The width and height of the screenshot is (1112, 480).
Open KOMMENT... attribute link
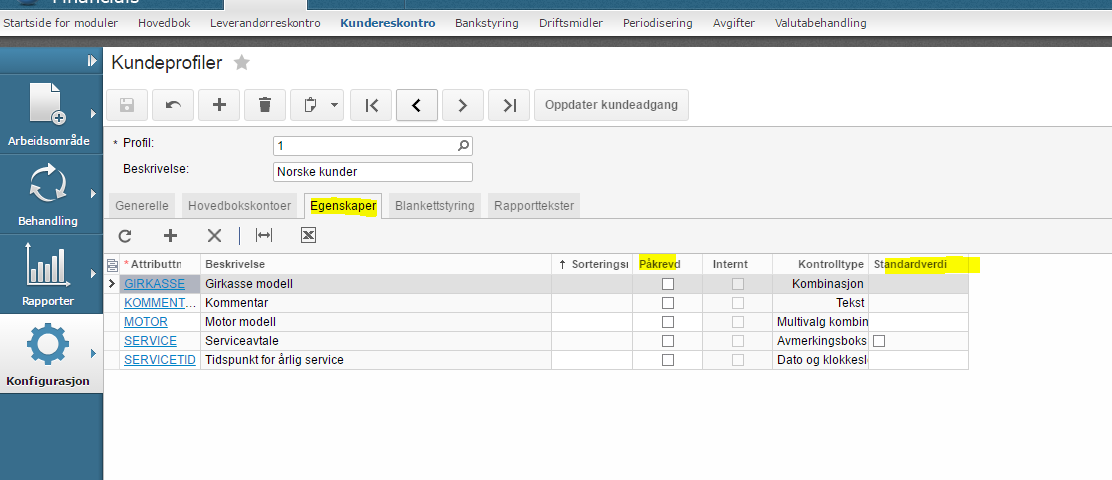click(x=160, y=303)
